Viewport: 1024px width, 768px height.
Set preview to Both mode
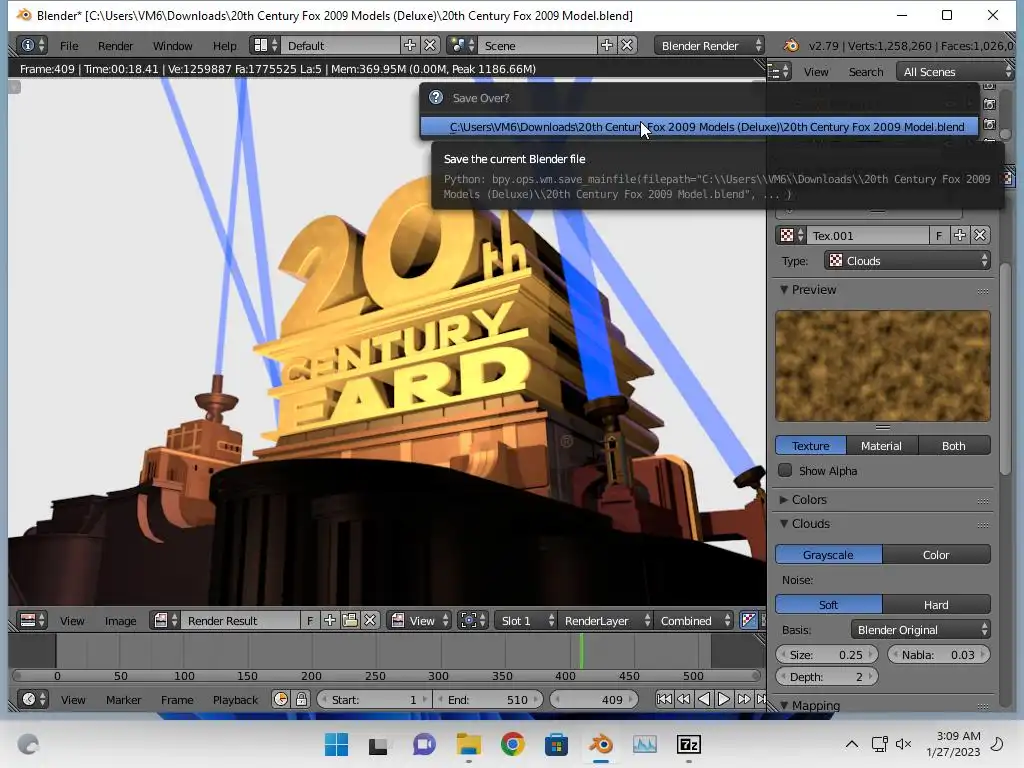(x=954, y=445)
